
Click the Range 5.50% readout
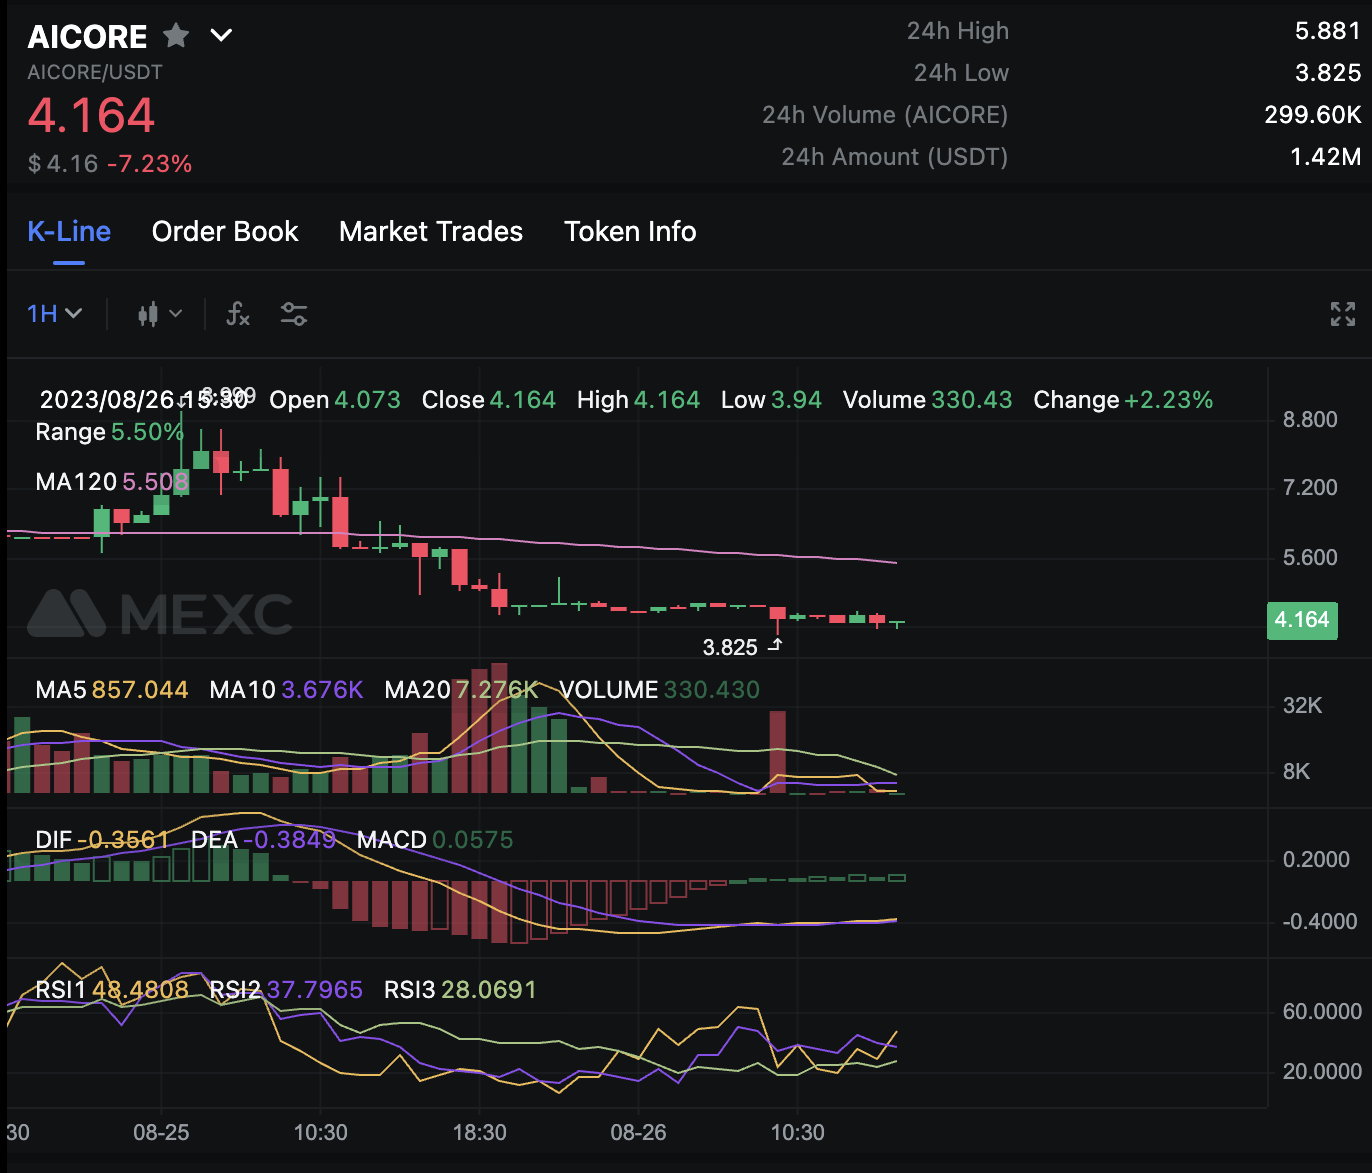[x=110, y=432]
